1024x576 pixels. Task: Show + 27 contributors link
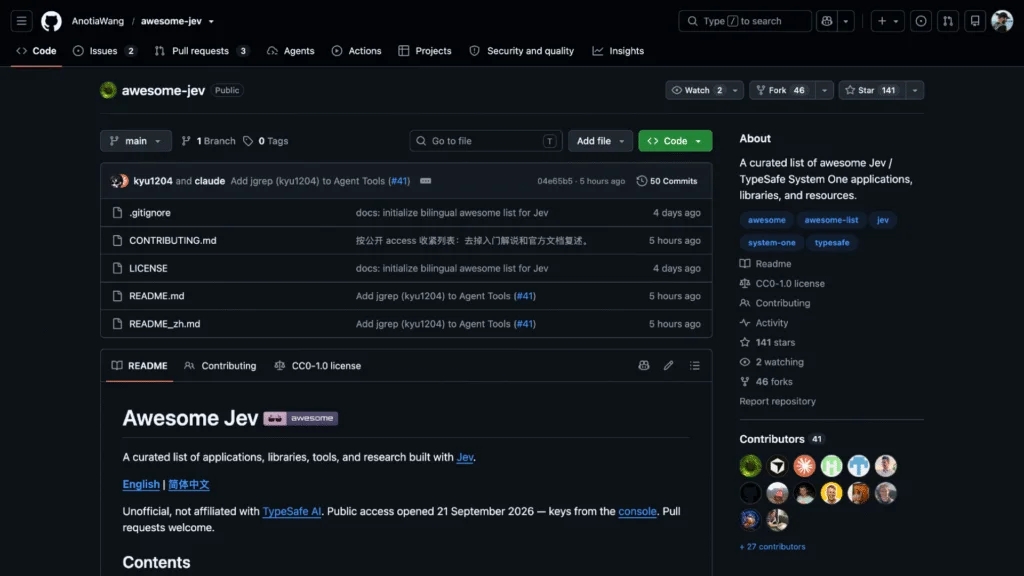coord(773,547)
